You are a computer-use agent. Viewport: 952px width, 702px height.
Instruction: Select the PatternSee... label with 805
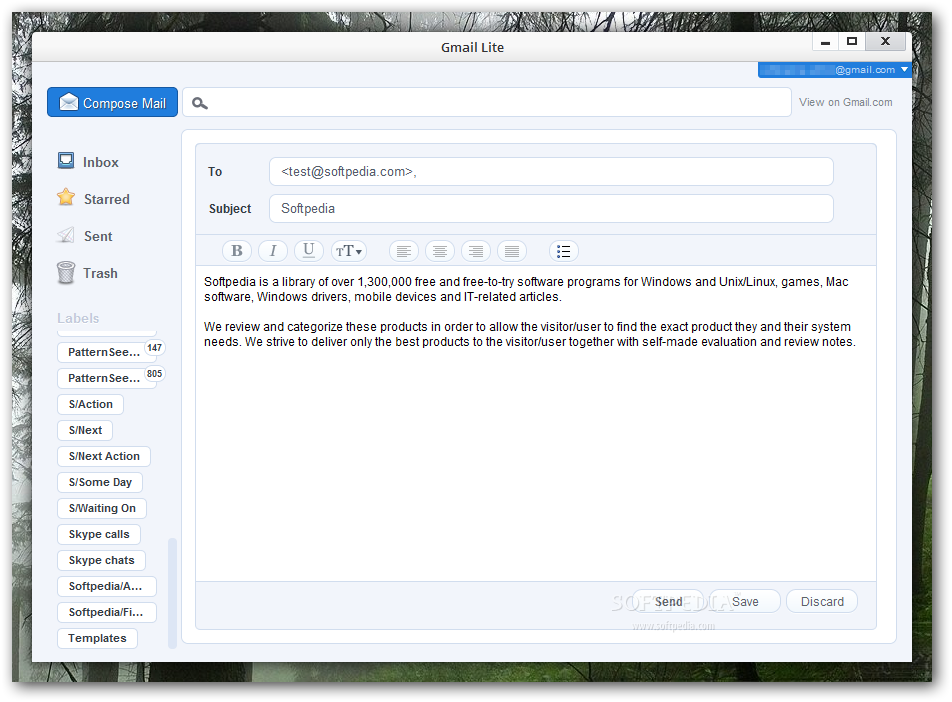107,378
